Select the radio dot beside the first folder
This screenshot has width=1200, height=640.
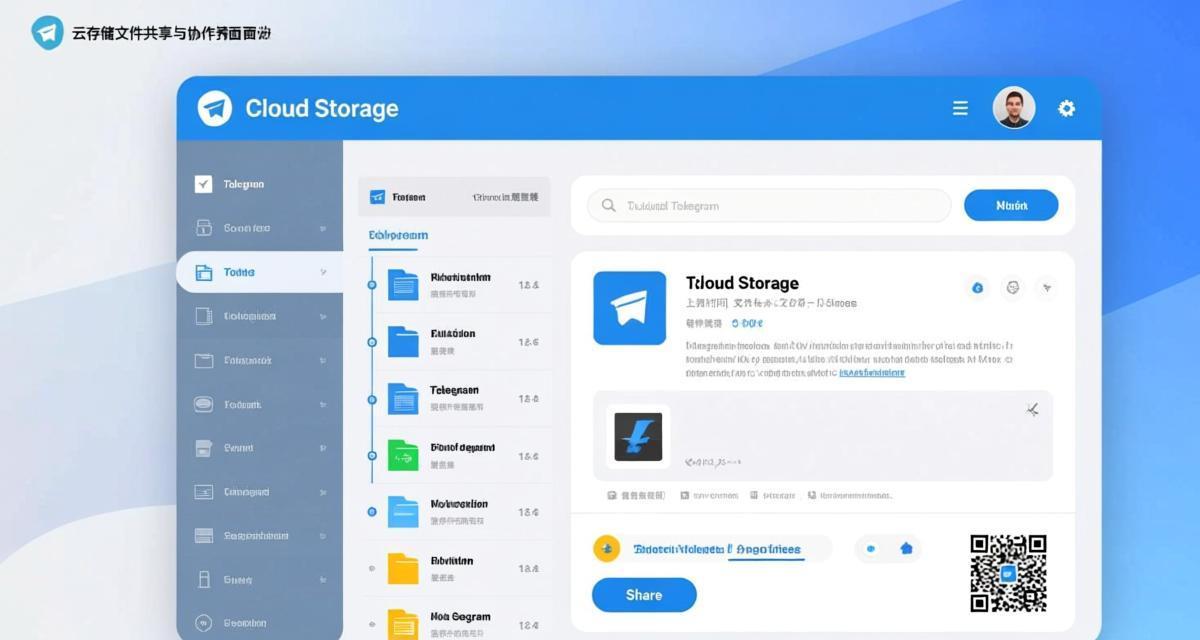pos(372,285)
